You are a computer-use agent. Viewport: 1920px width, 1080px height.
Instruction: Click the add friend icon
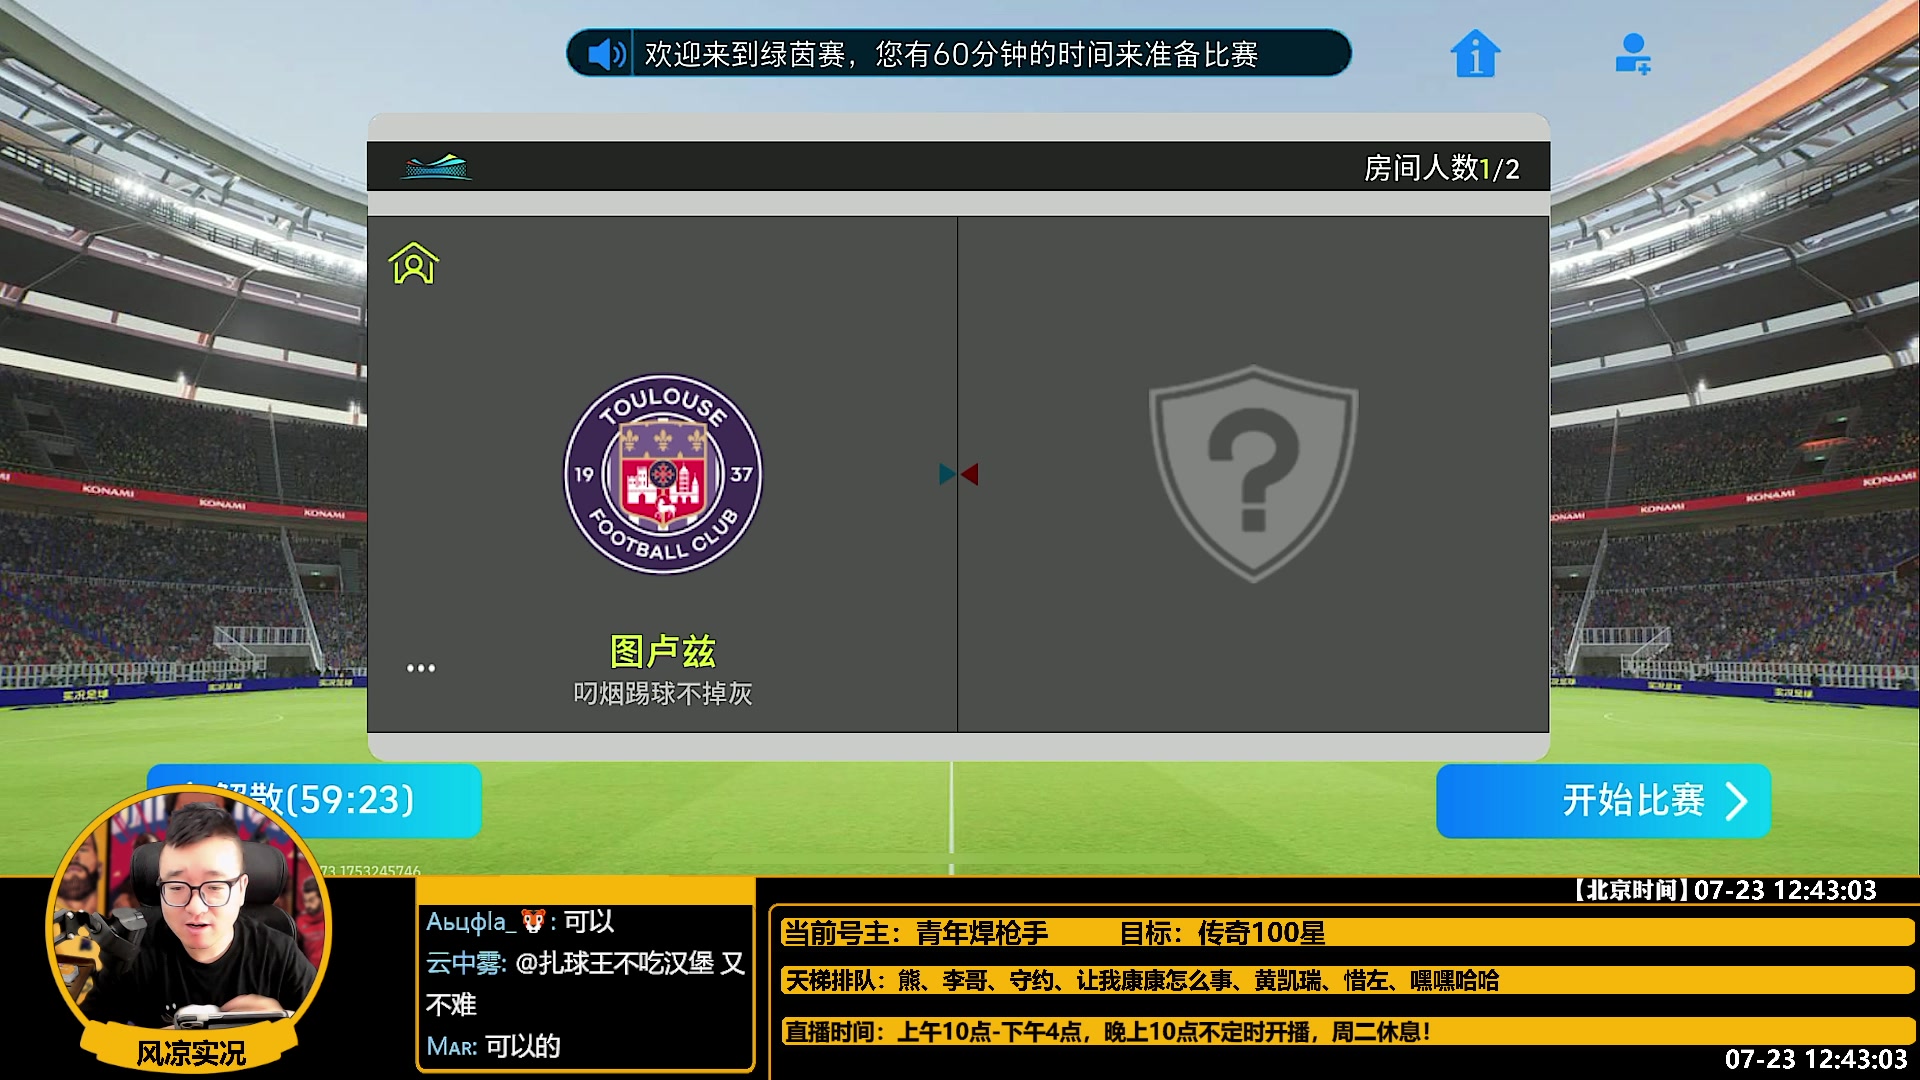click(1632, 53)
